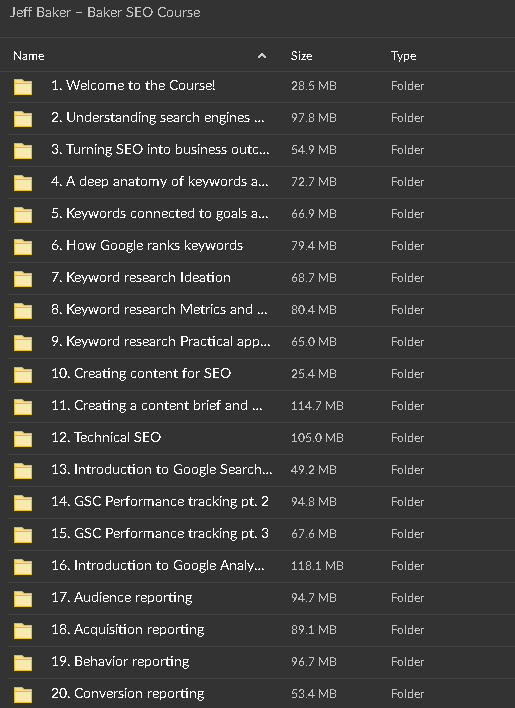This screenshot has width=515, height=708.
Task: Click the '105.0 MB' size value
Action: (317, 438)
